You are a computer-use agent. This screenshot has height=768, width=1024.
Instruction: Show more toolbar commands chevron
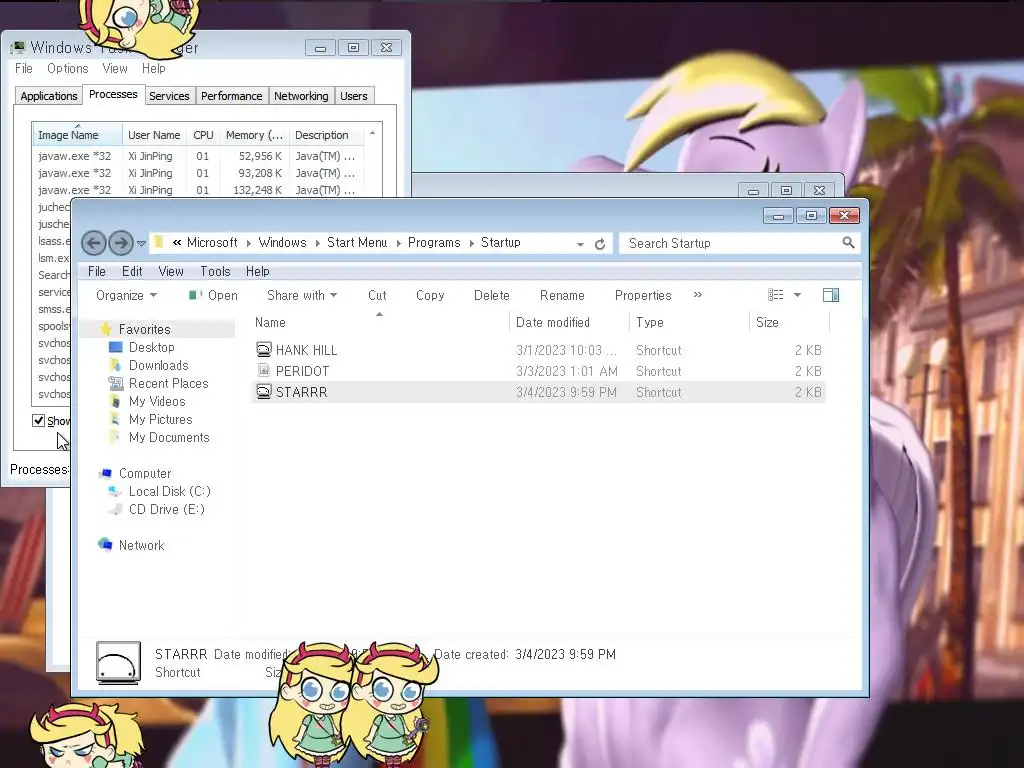point(697,295)
